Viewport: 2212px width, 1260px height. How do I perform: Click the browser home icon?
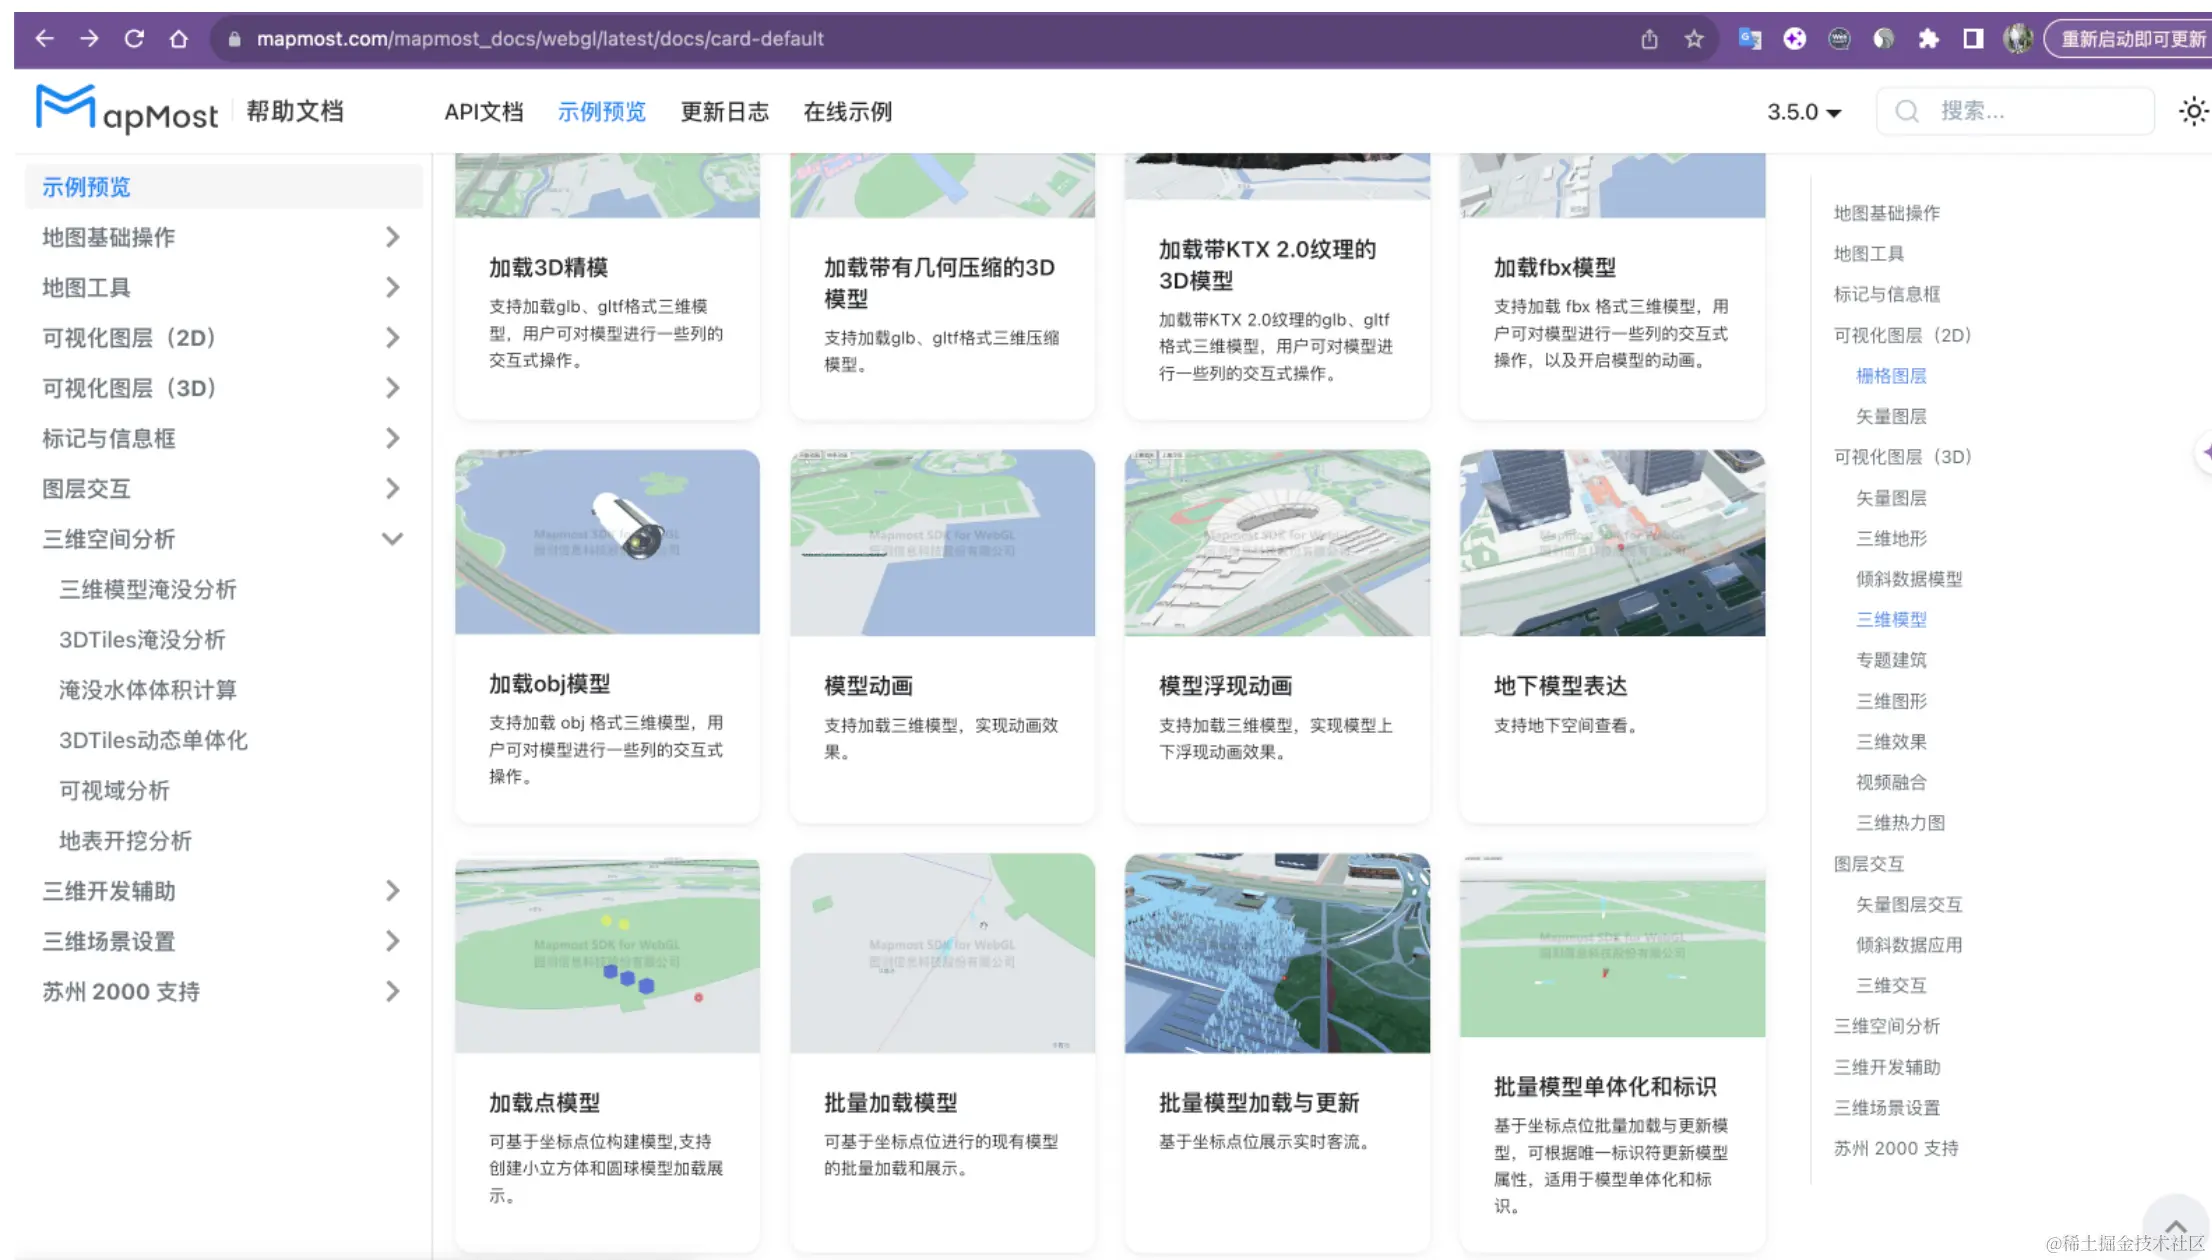pos(178,39)
